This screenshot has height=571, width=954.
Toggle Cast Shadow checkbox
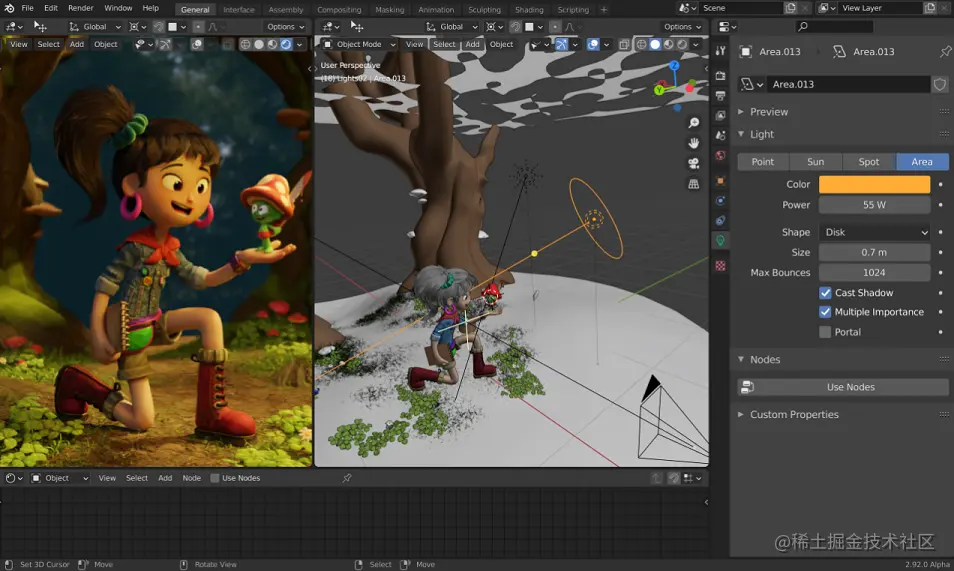pyautogui.click(x=825, y=293)
